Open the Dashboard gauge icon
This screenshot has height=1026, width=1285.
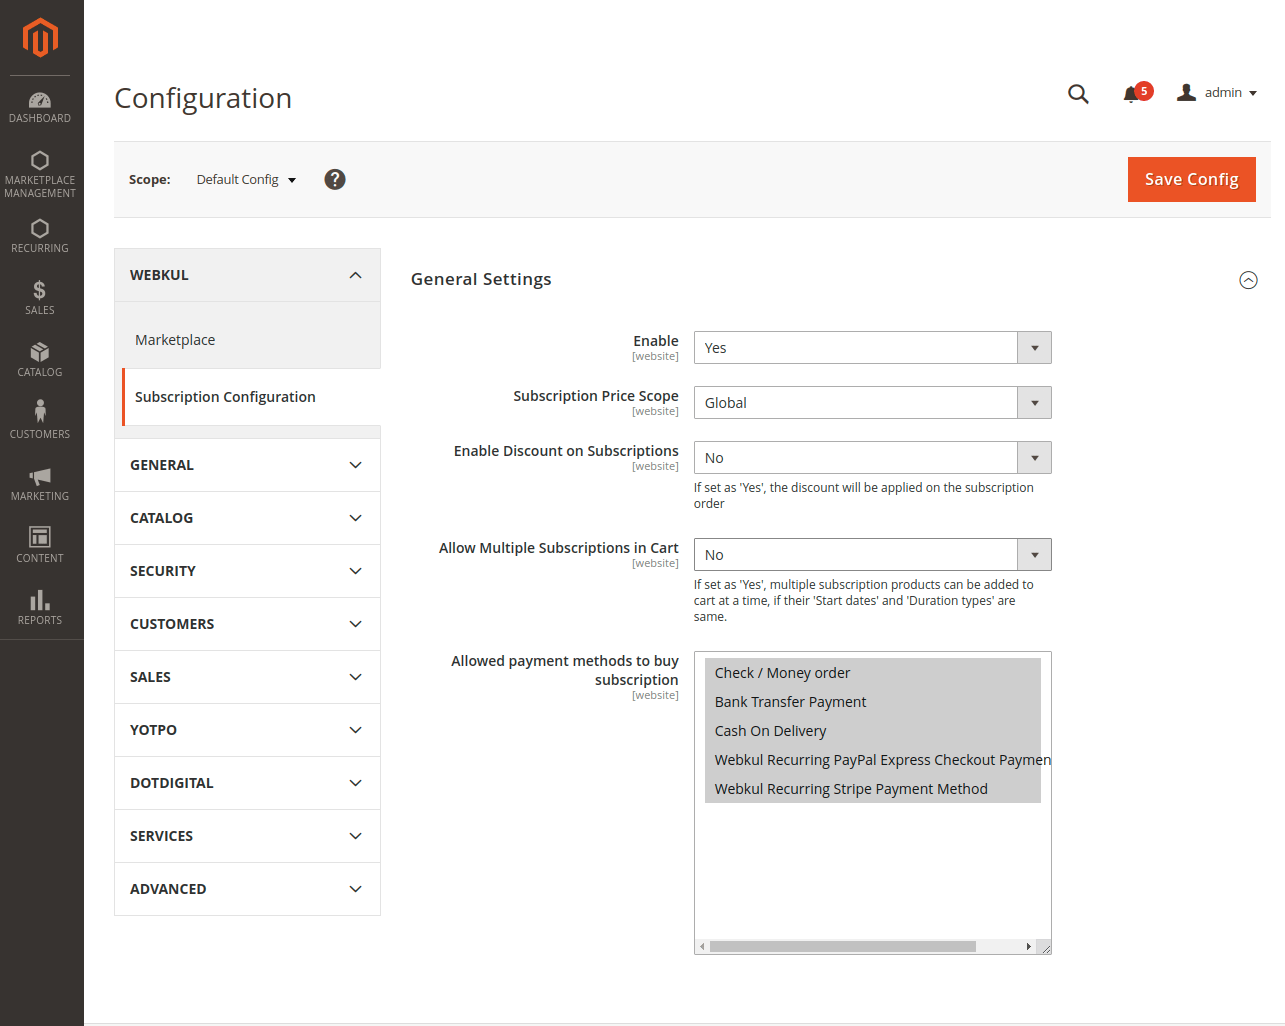pyautogui.click(x=40, y=100)
